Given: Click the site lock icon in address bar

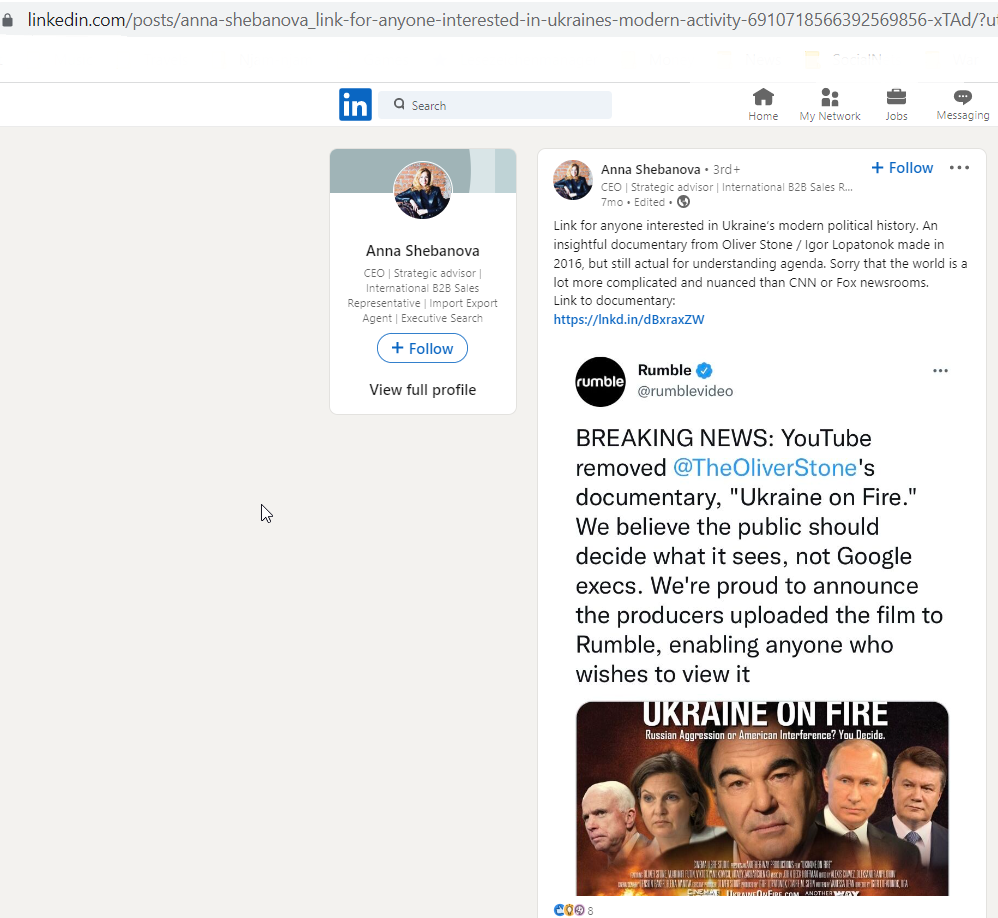Looking at the screenshot, I should (8, 20).
